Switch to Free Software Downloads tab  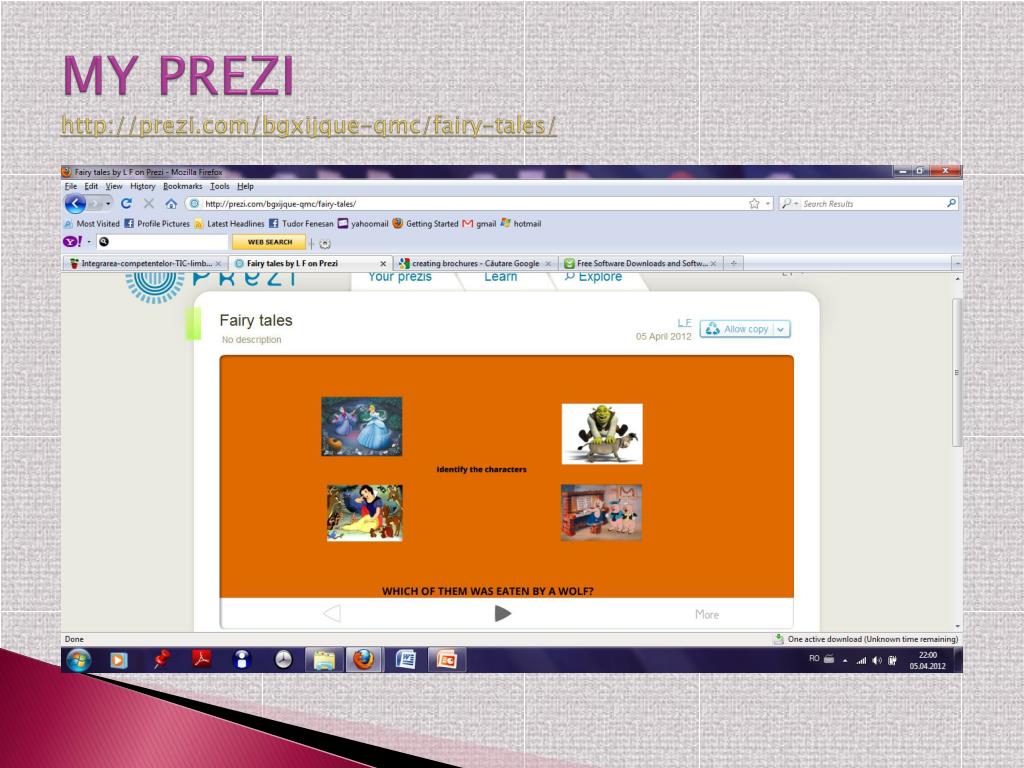[641, 263]
